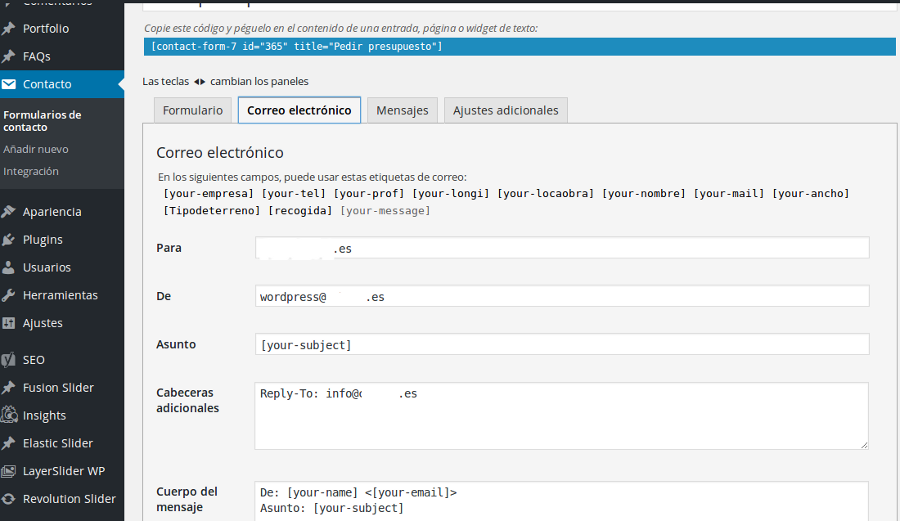The width and height of the screenshot is (900, 521).
Task: Click the Ajustes settings icon
Action: click(x=9, y=324)
